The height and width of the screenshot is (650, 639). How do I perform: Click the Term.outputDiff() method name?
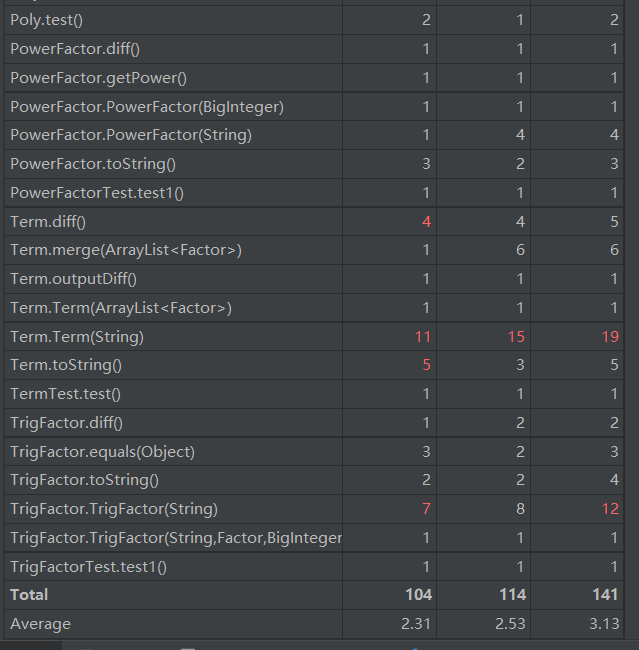click(x=73, y=279)
